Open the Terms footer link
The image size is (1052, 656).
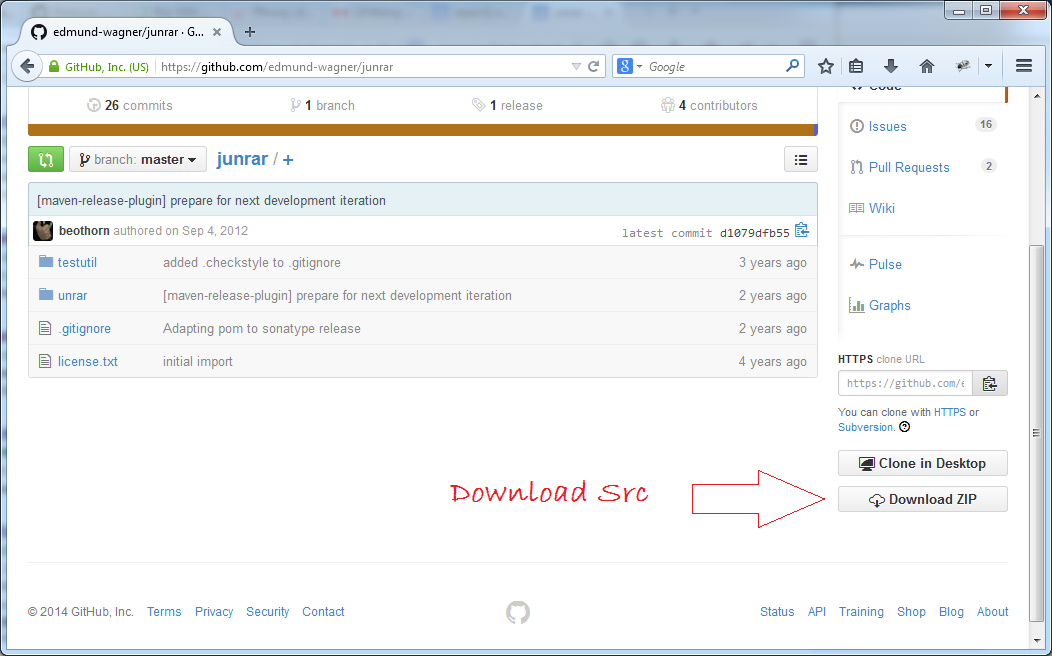(164, 612)
